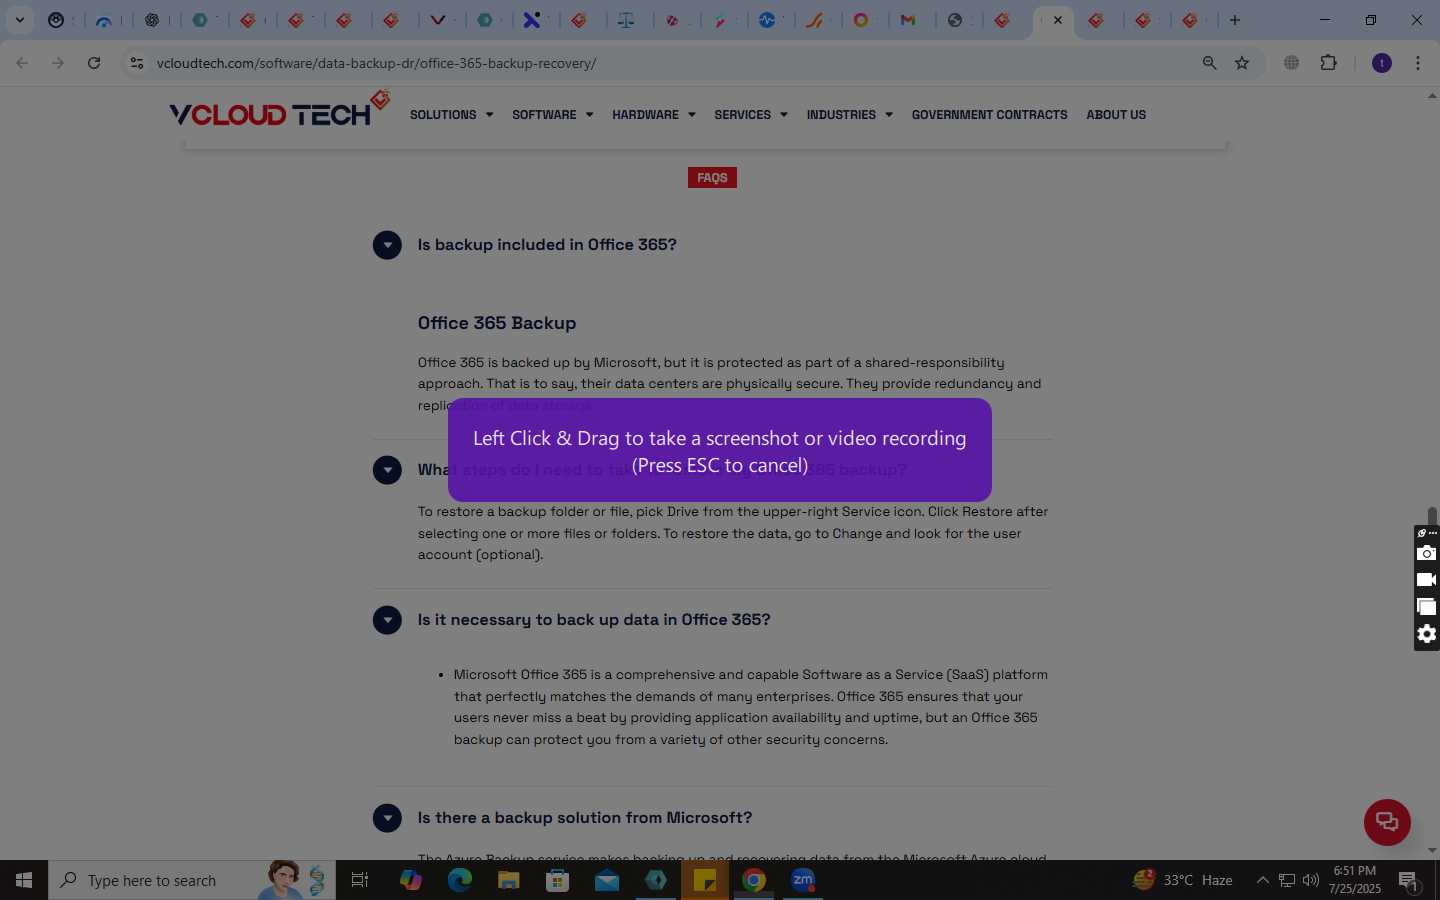The image size is (1440, 900).
Task: Open the network status icon
Action: tap(1287, 880)
